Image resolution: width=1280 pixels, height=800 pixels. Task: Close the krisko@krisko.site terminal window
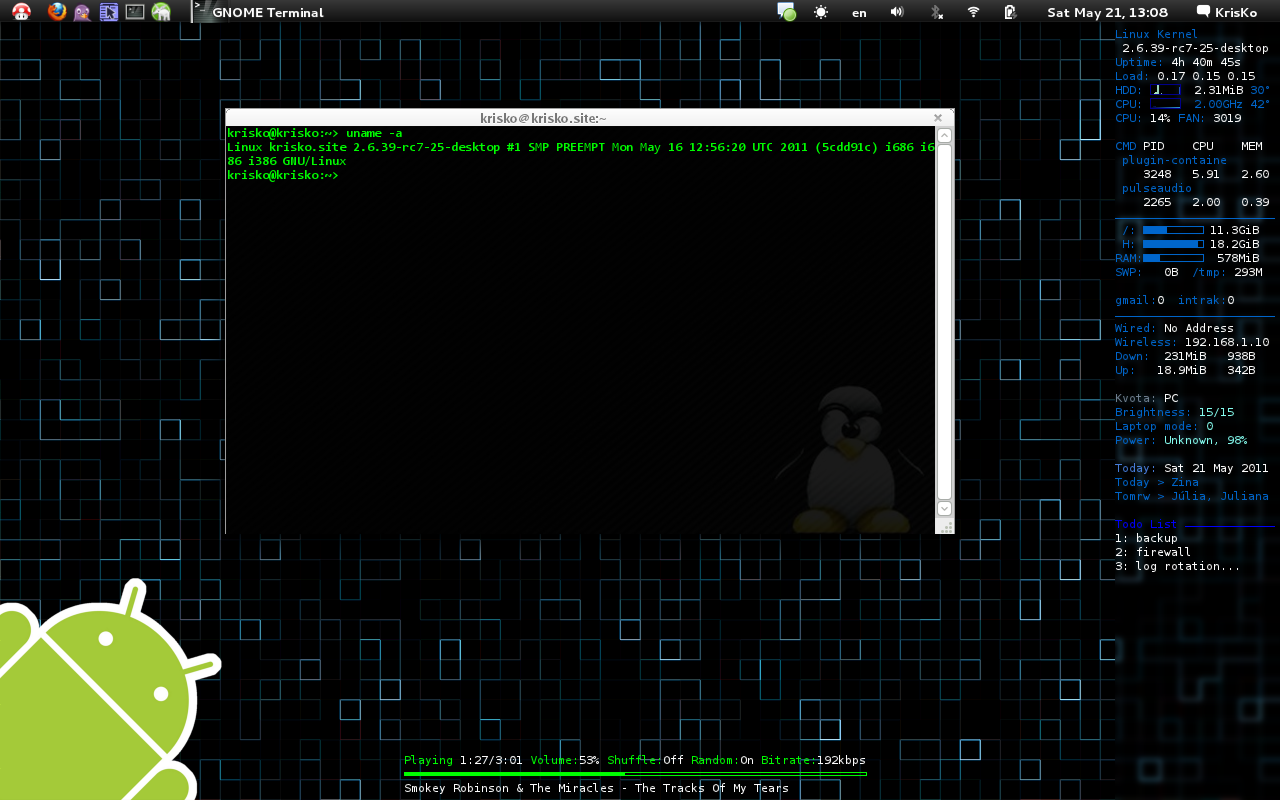[938, 117]
